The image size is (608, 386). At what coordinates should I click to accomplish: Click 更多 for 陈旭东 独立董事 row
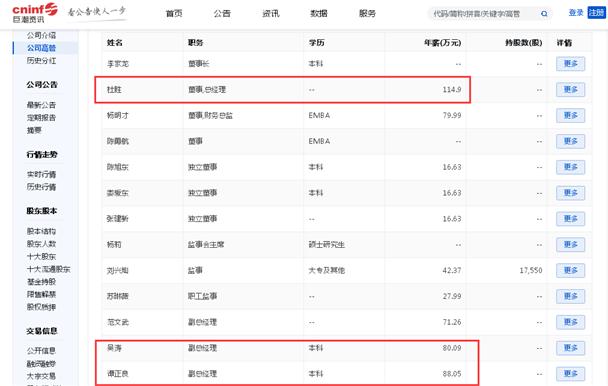pos(570,167)
